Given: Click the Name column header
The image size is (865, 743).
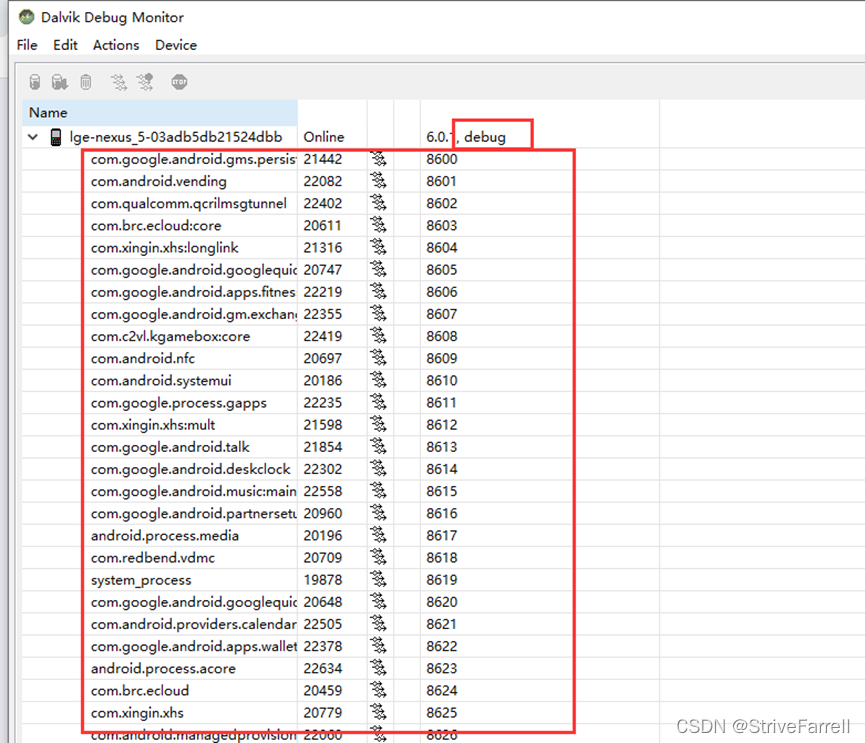Looking at the screenshot, I should pos(160,113).
